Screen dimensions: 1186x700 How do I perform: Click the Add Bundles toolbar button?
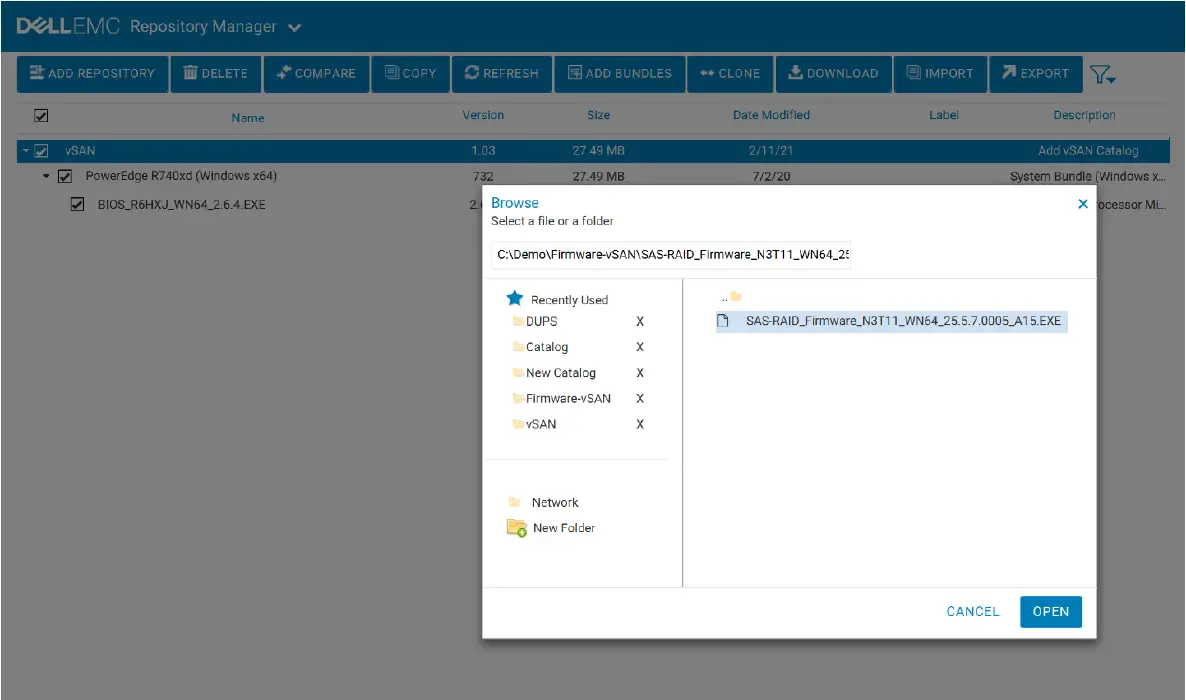point(619,73)
